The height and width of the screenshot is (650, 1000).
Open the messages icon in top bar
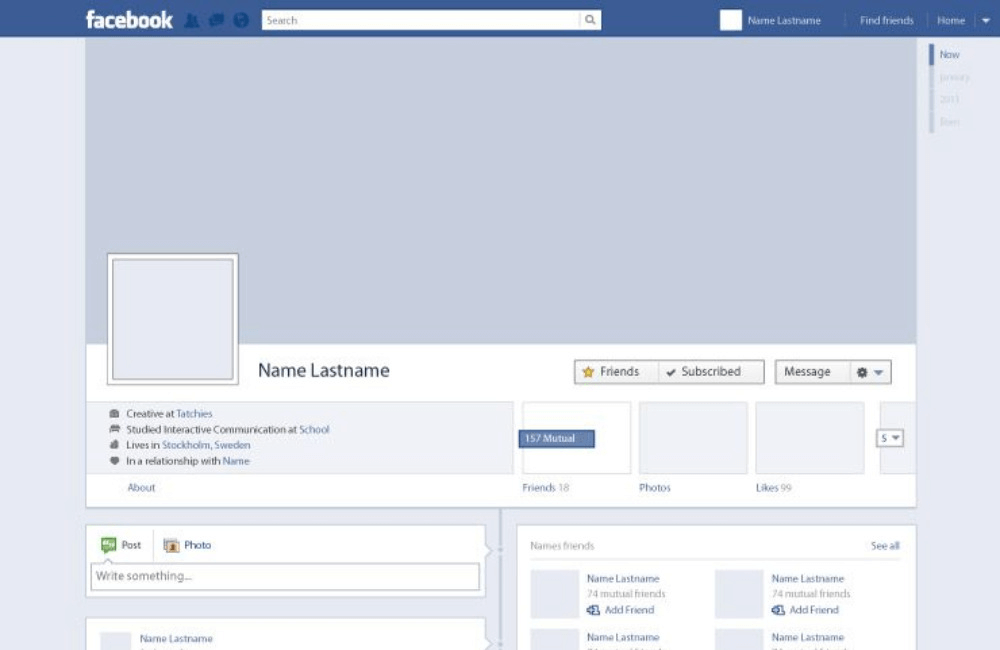coord(216,20)
